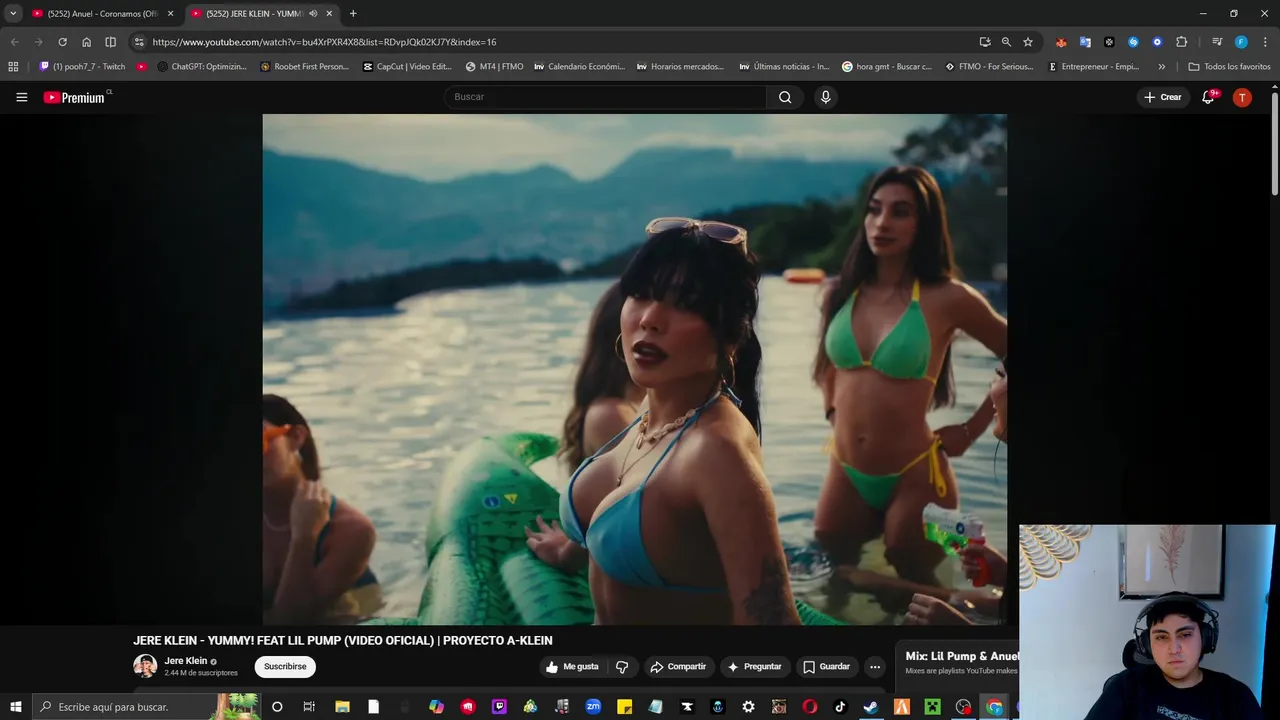
Task: Open Chrome profile avatar
Action: click(1241, 42)
